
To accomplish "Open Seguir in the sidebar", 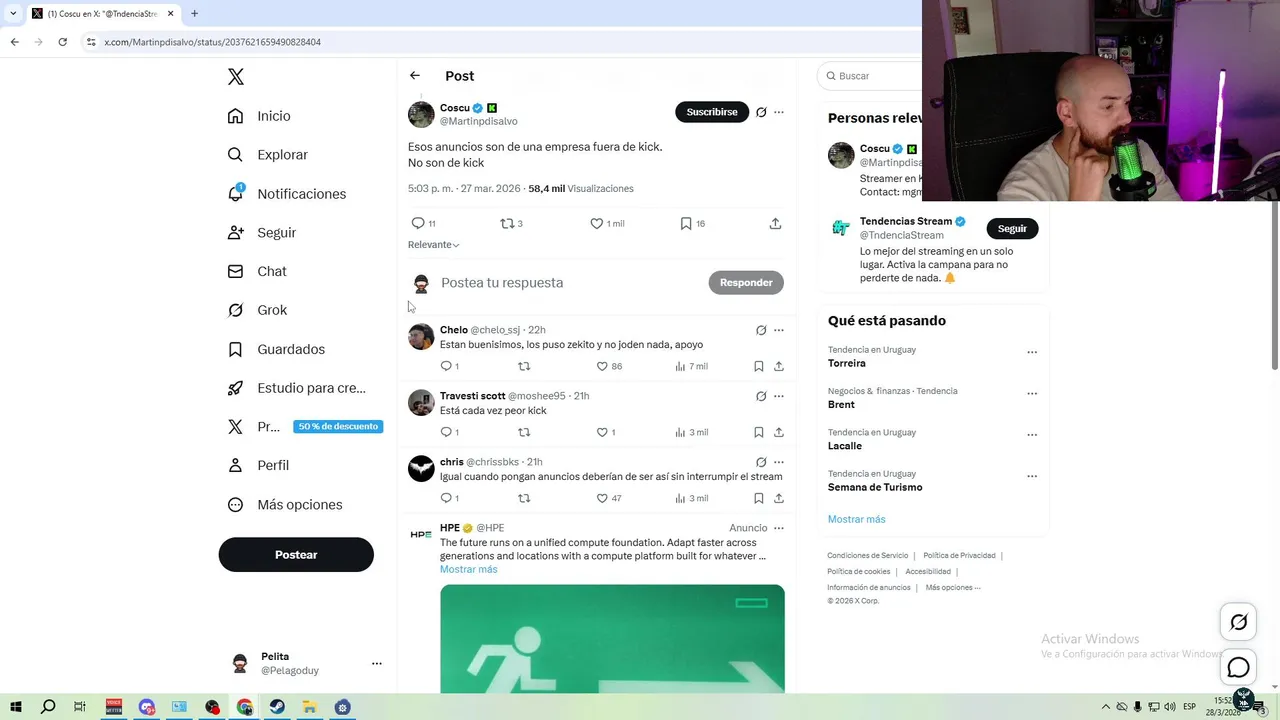I will tap(261, 232).
